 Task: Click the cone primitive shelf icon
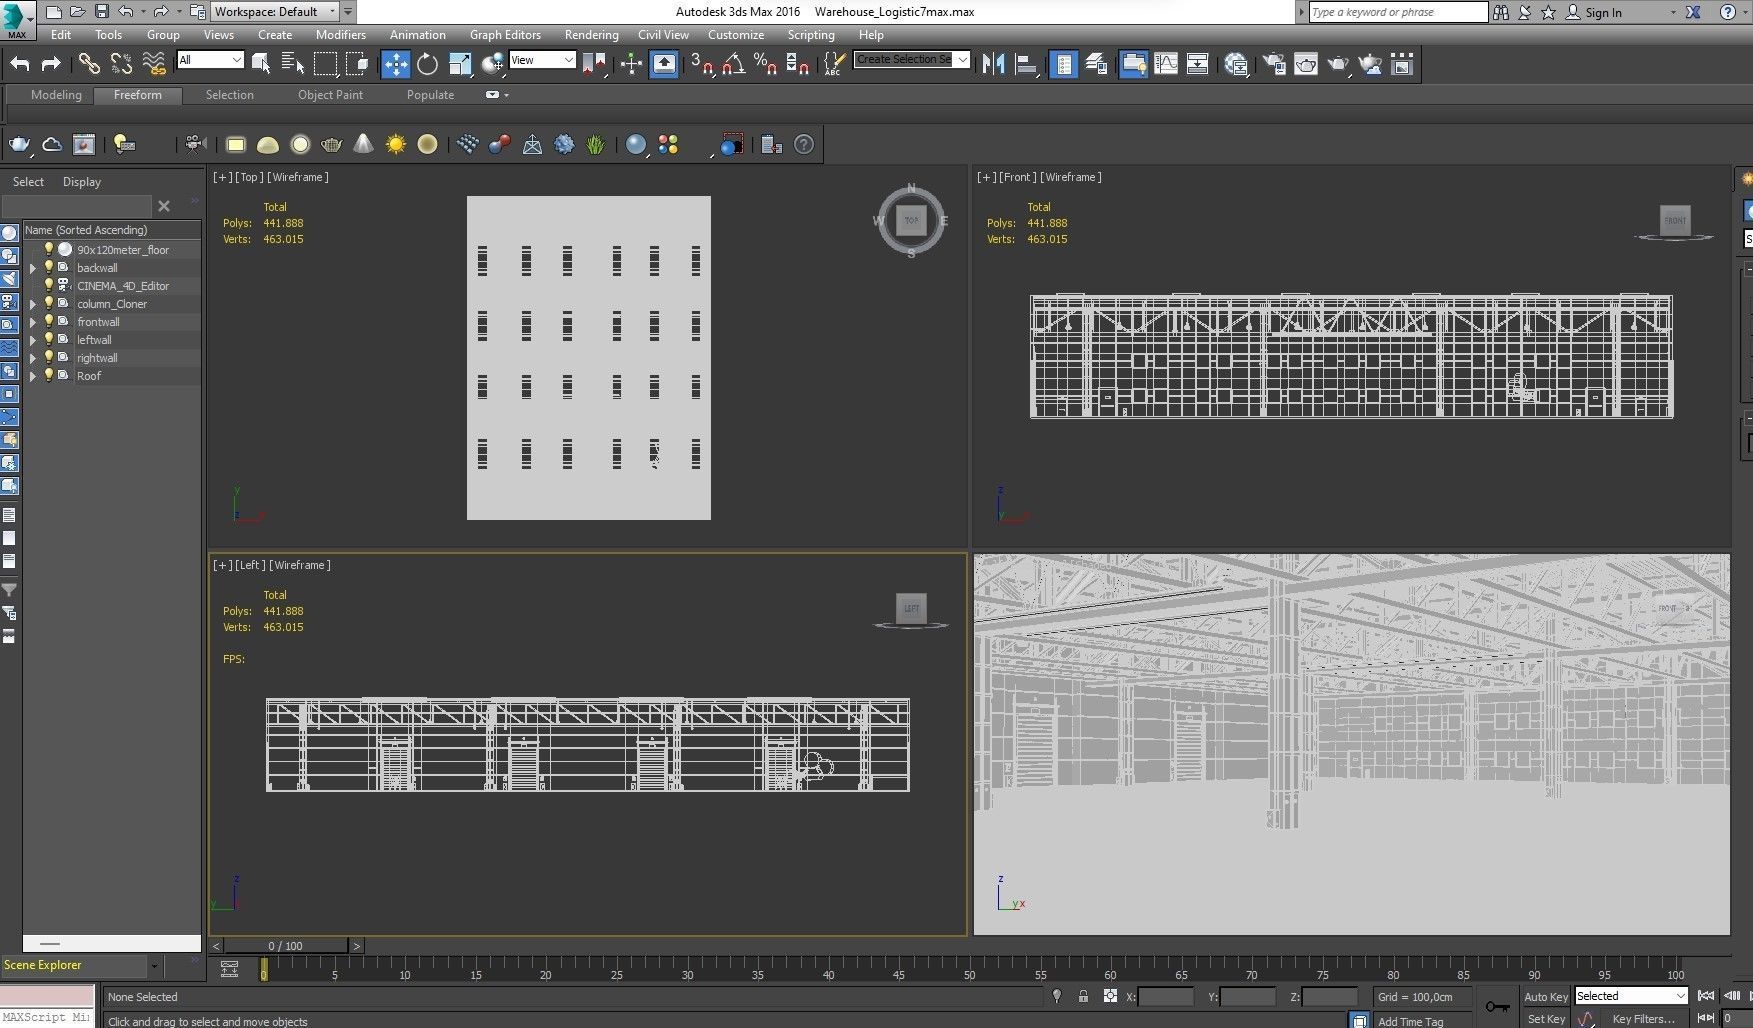(363, 144)
